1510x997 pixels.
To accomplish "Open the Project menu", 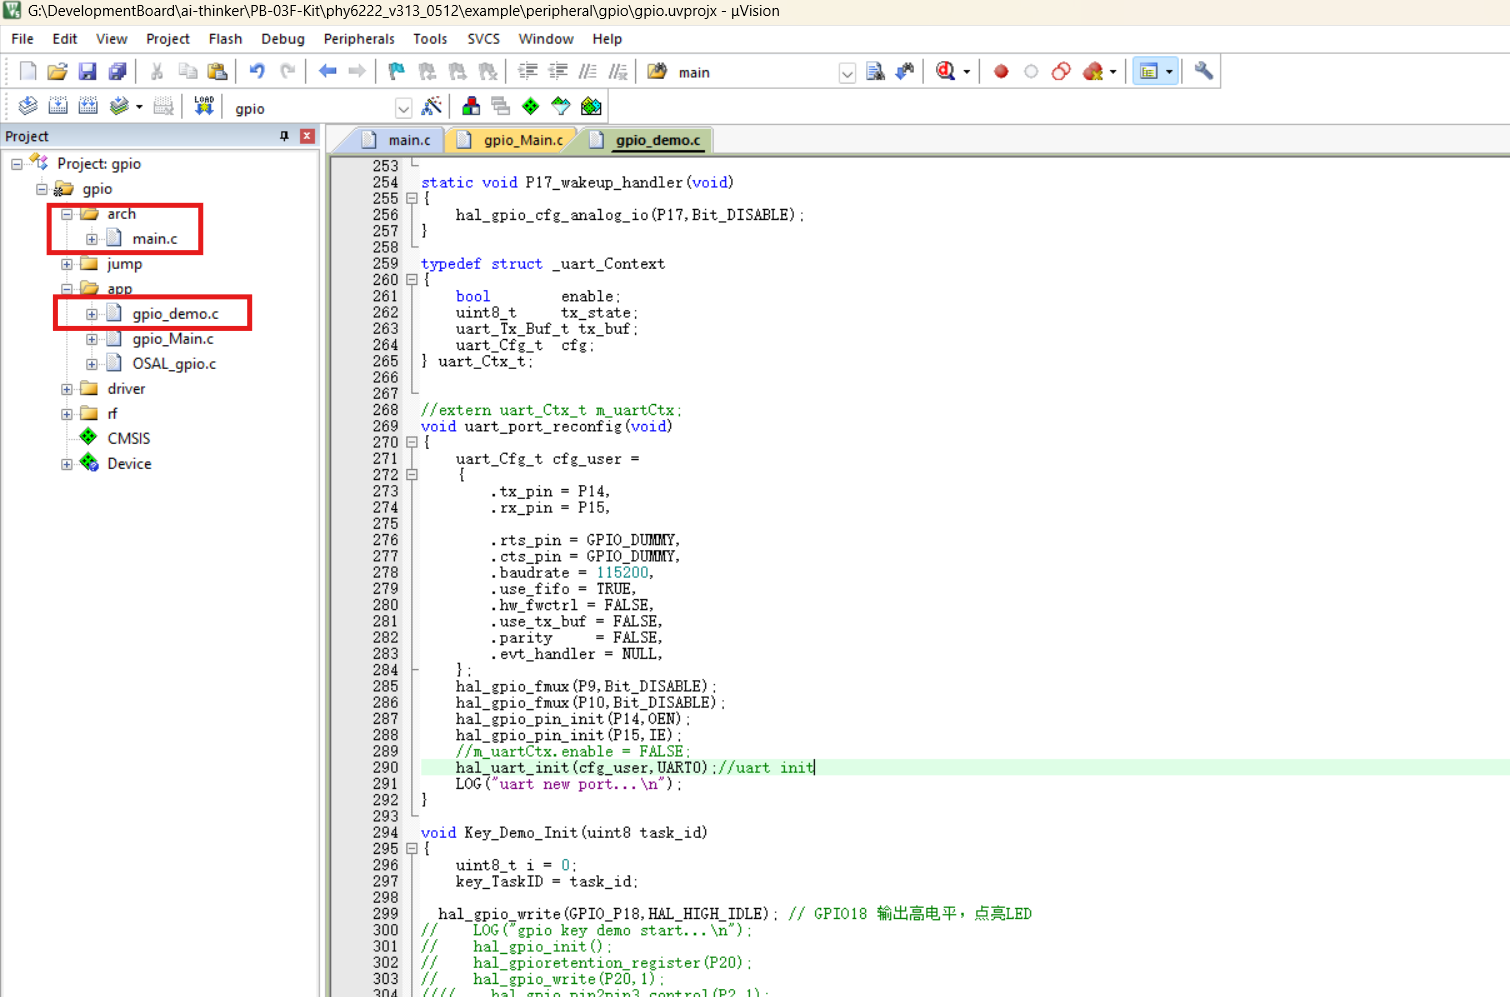I will [167, 39].
